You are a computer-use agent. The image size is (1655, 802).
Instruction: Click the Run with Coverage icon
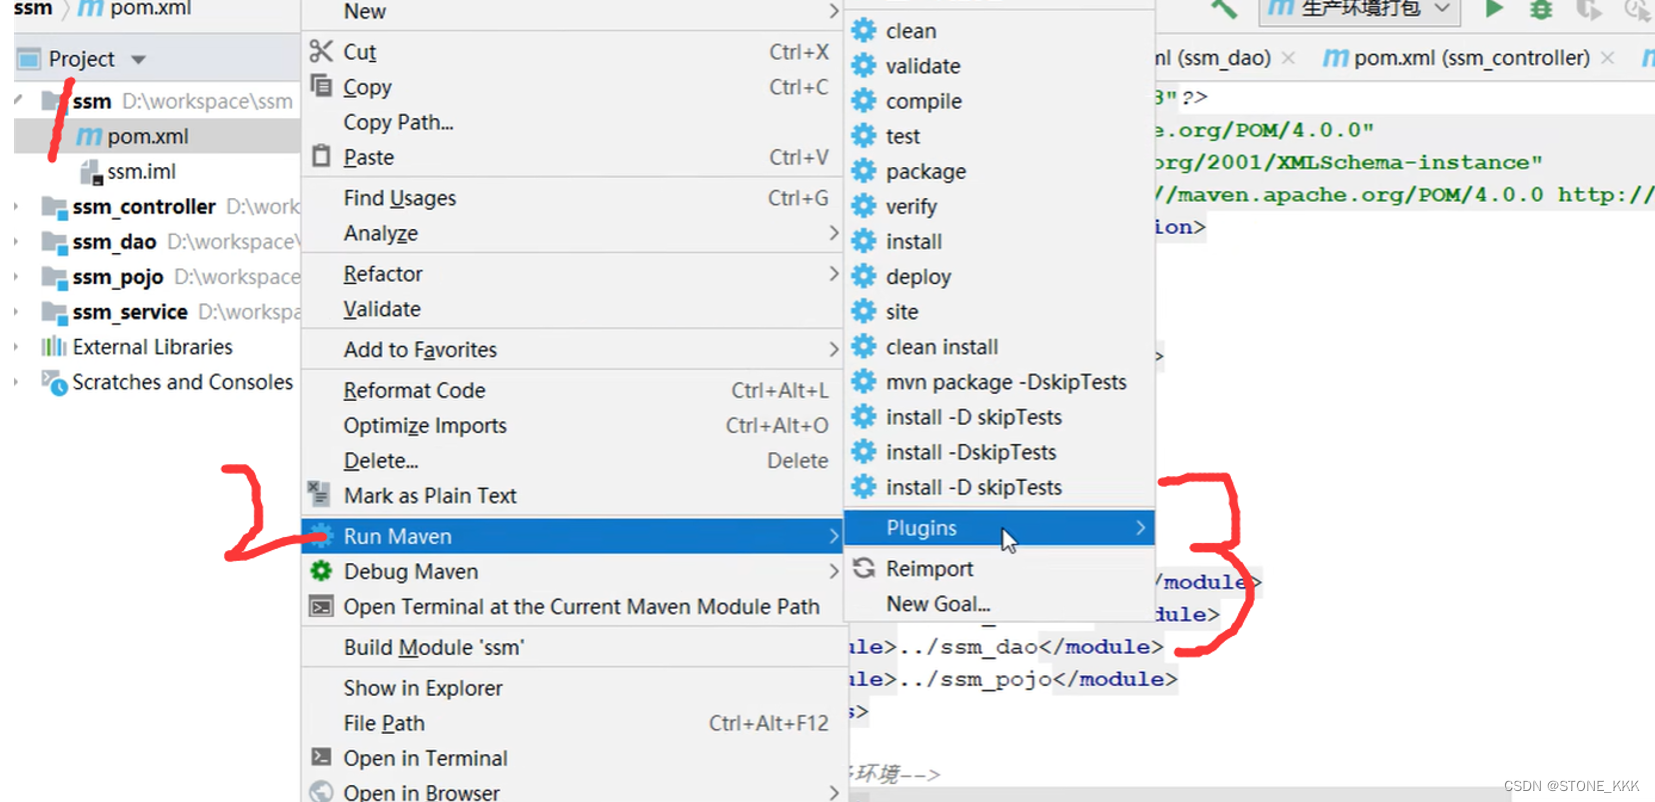click(x=1588, y=9)
